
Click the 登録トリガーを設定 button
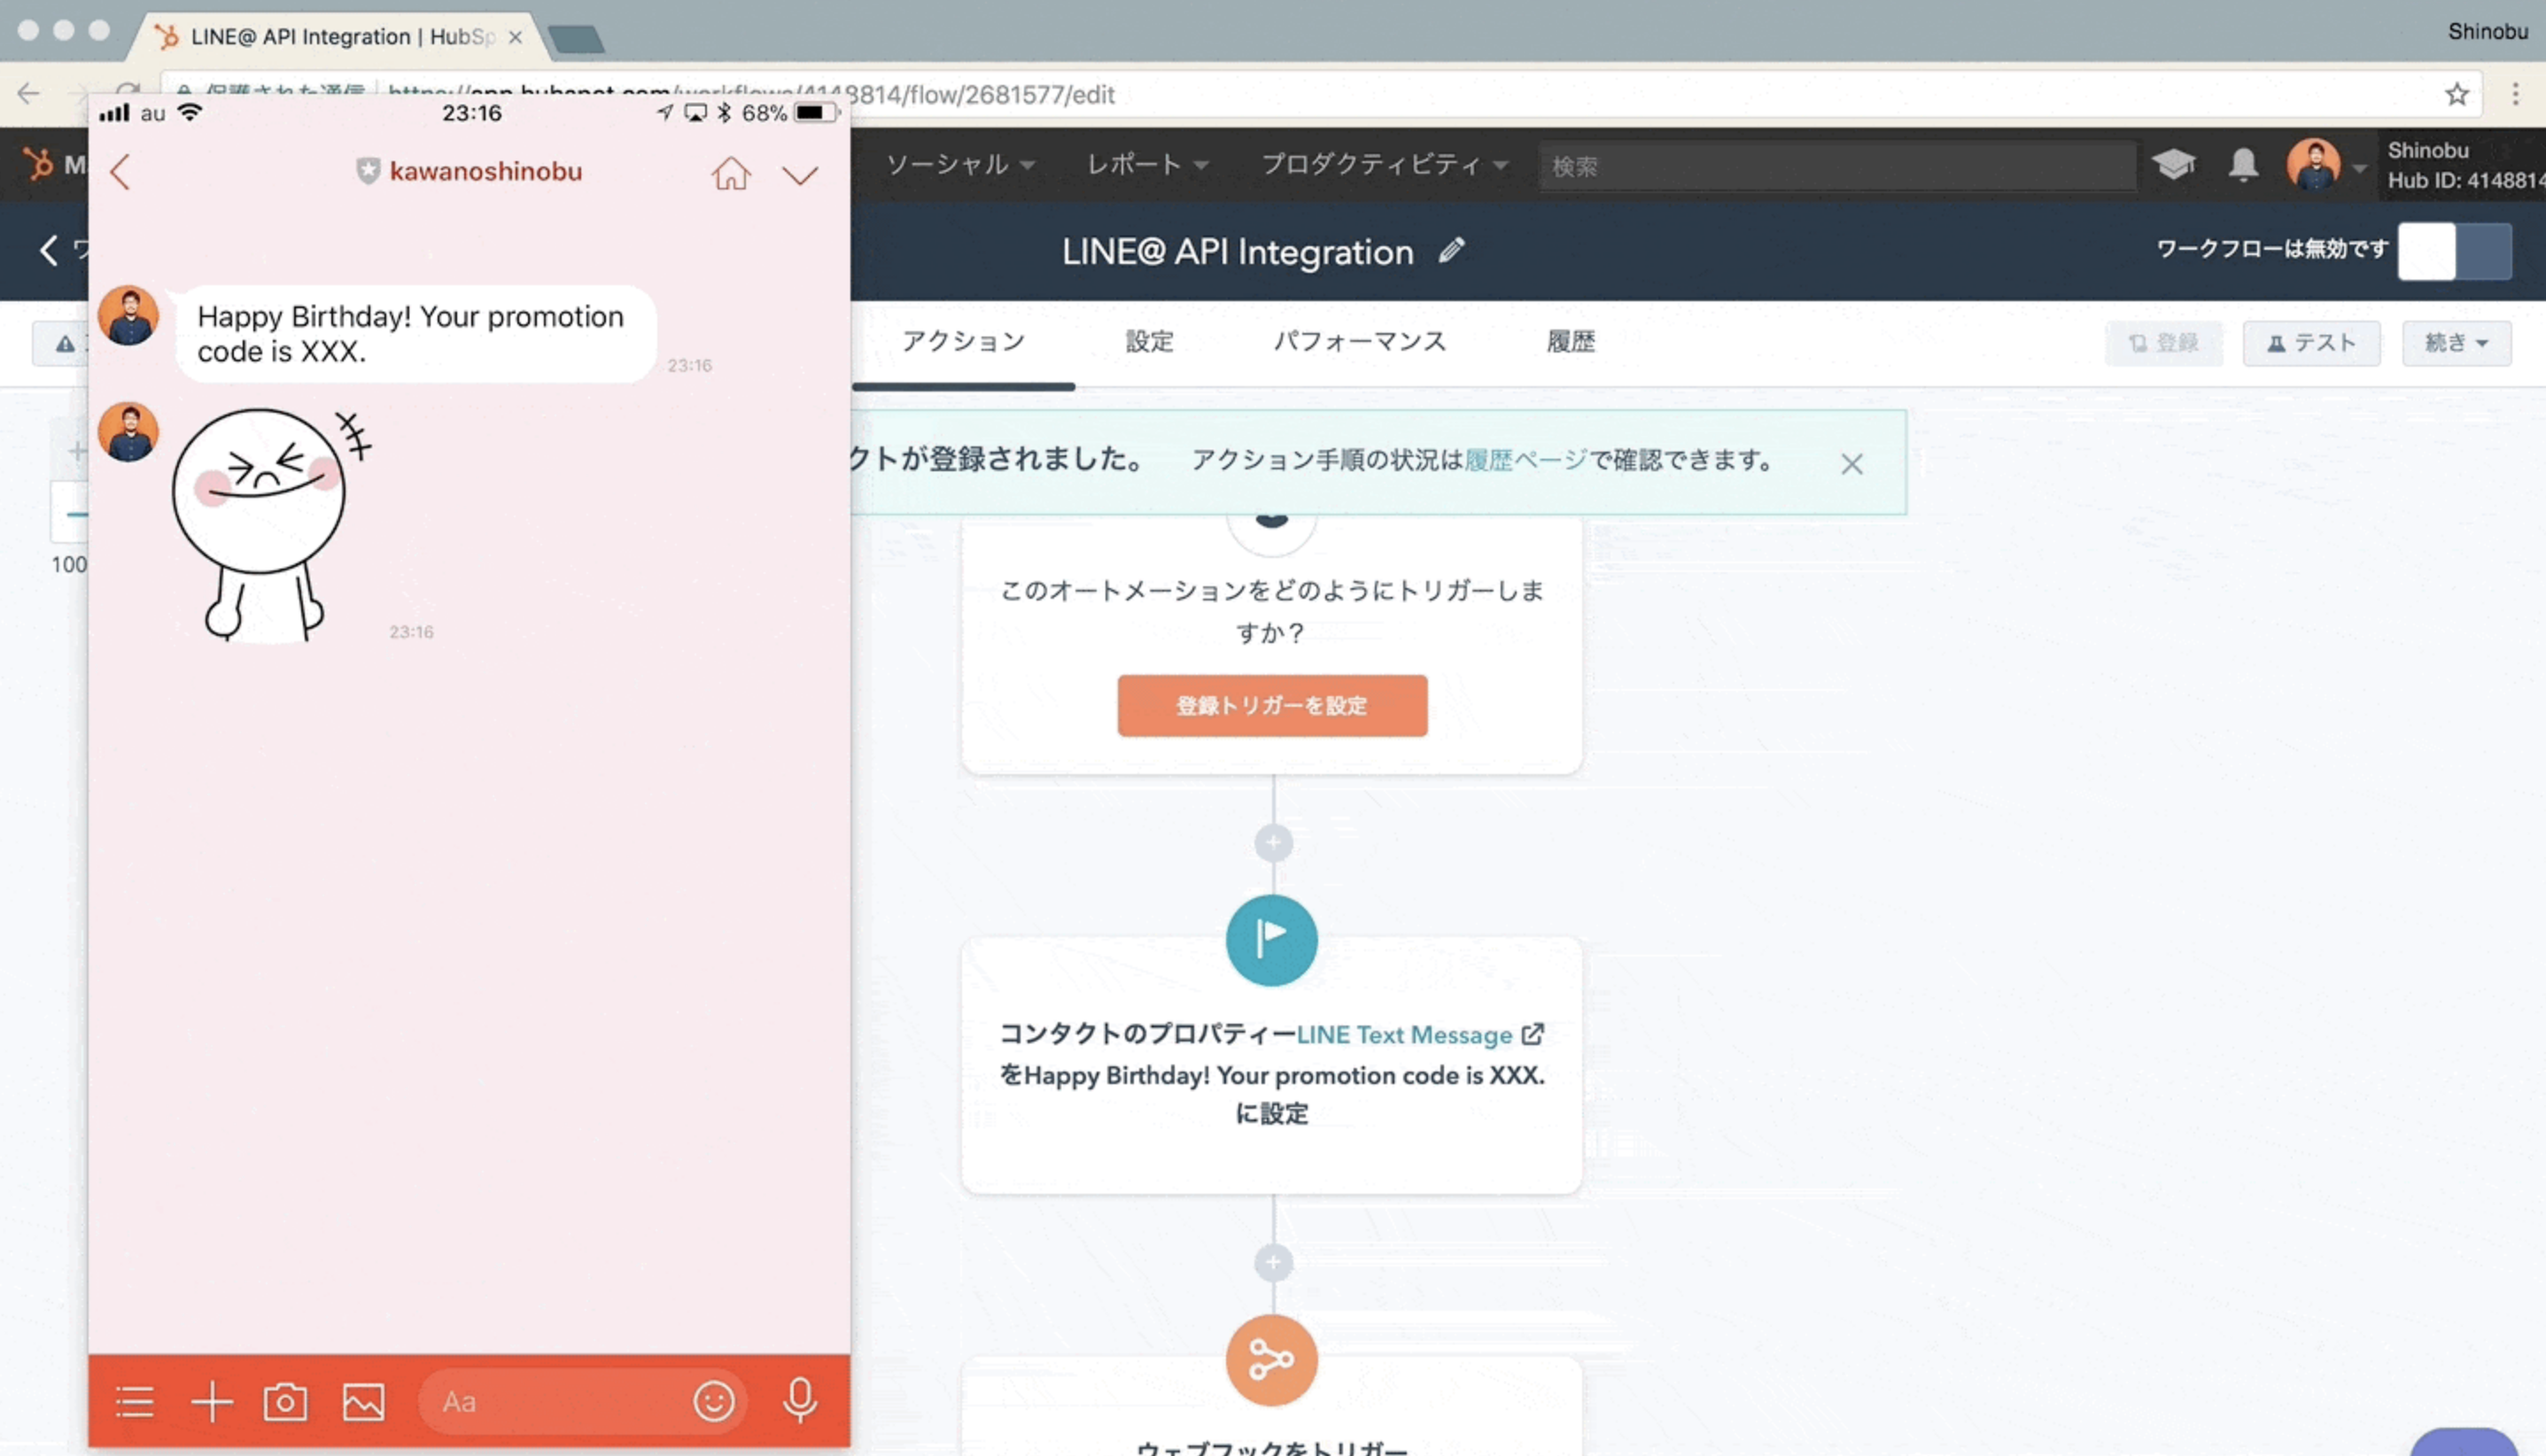1271,704
